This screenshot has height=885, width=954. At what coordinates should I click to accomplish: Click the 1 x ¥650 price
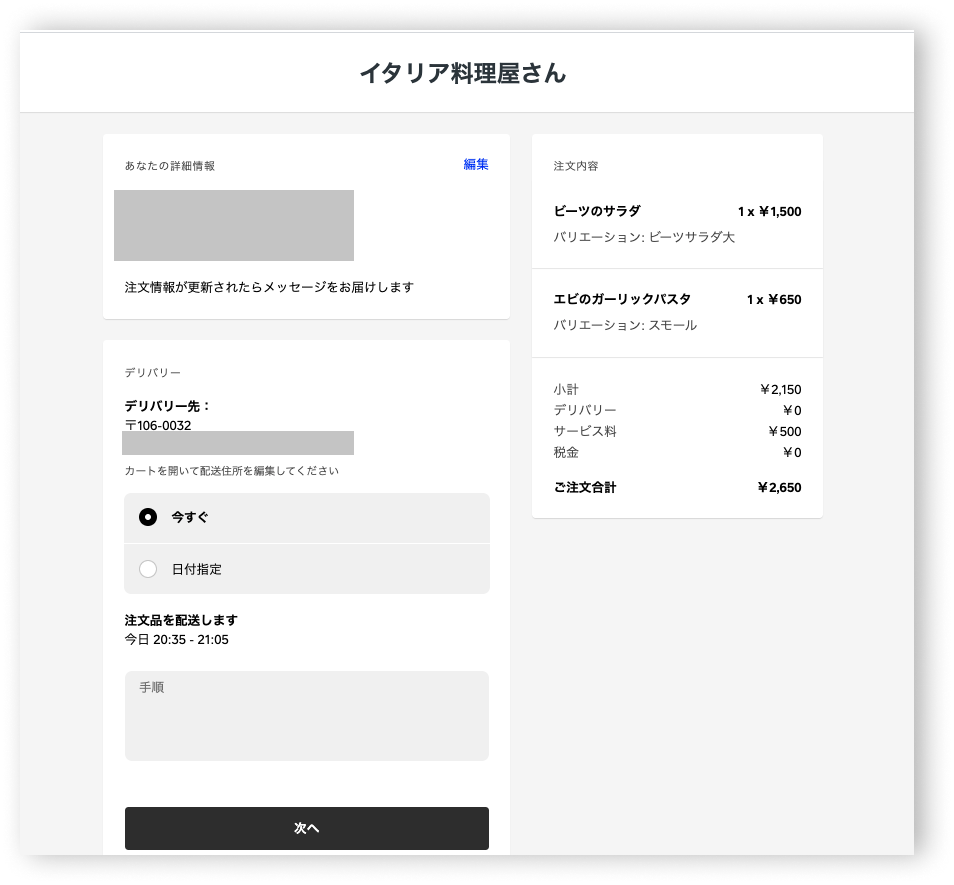tap(774, 299)
